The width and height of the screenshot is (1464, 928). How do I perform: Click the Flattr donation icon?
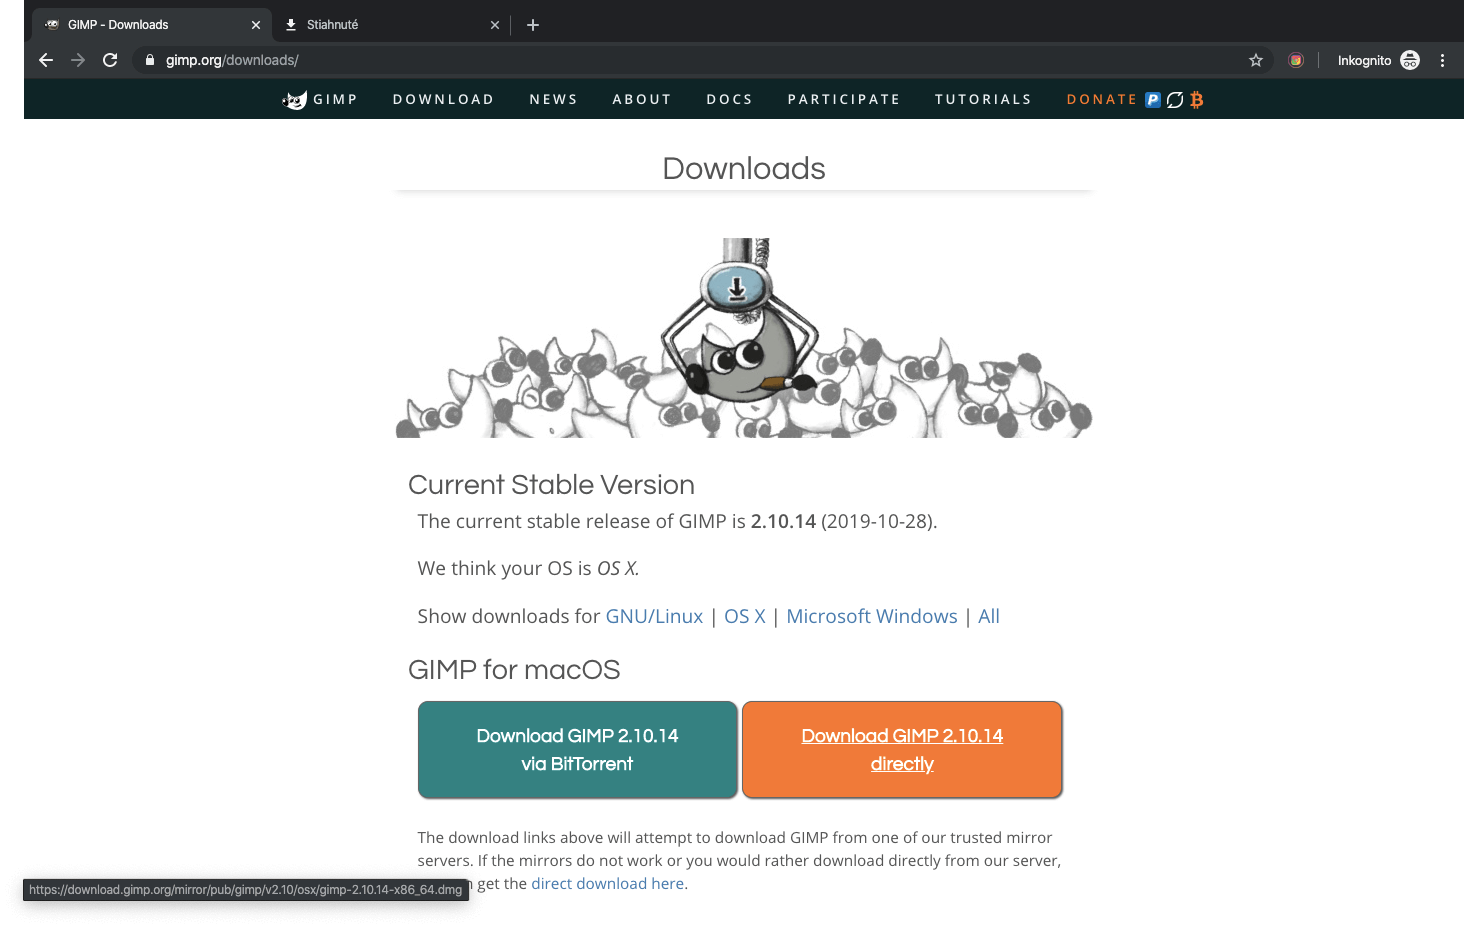[x=1175, y=99]
